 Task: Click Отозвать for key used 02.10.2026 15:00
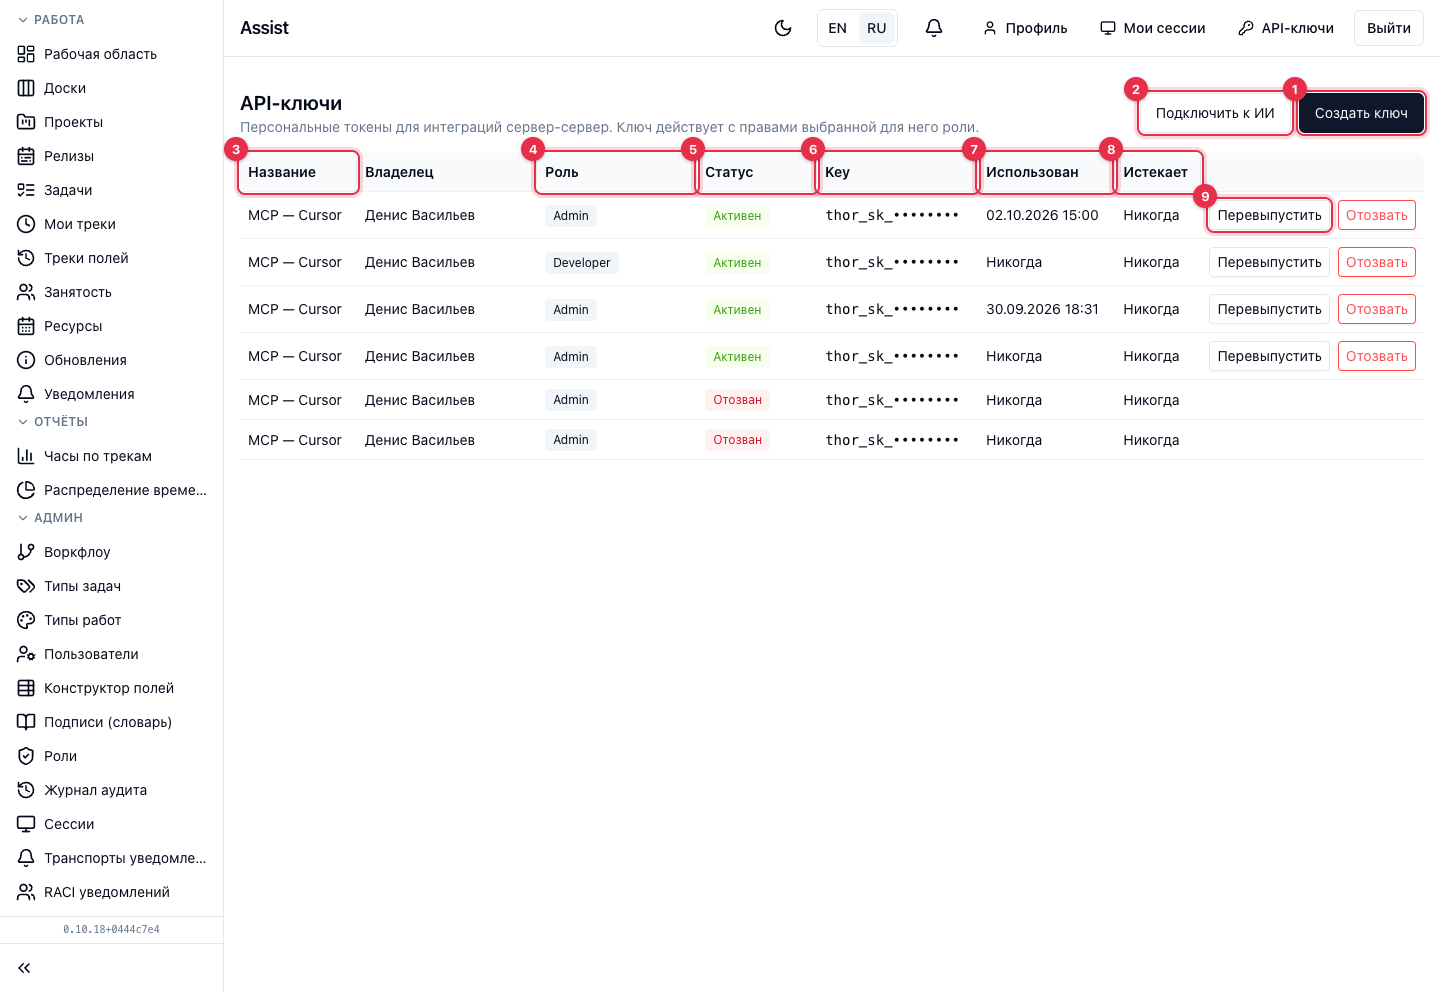[x=1377, y=215]
